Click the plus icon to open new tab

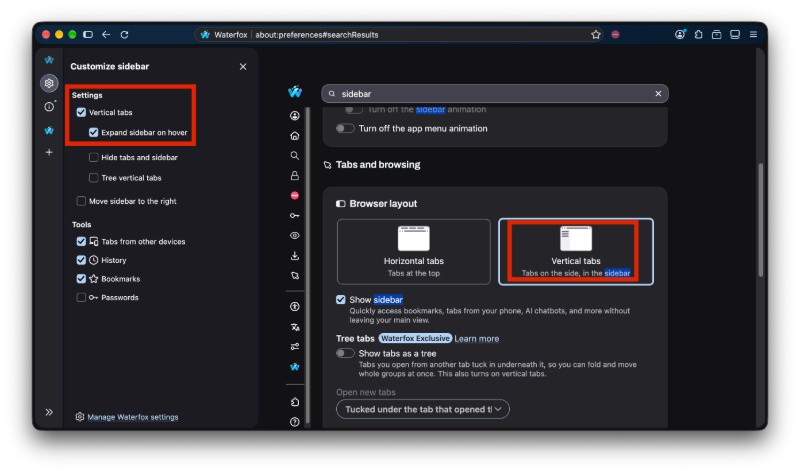click(49, 152)
